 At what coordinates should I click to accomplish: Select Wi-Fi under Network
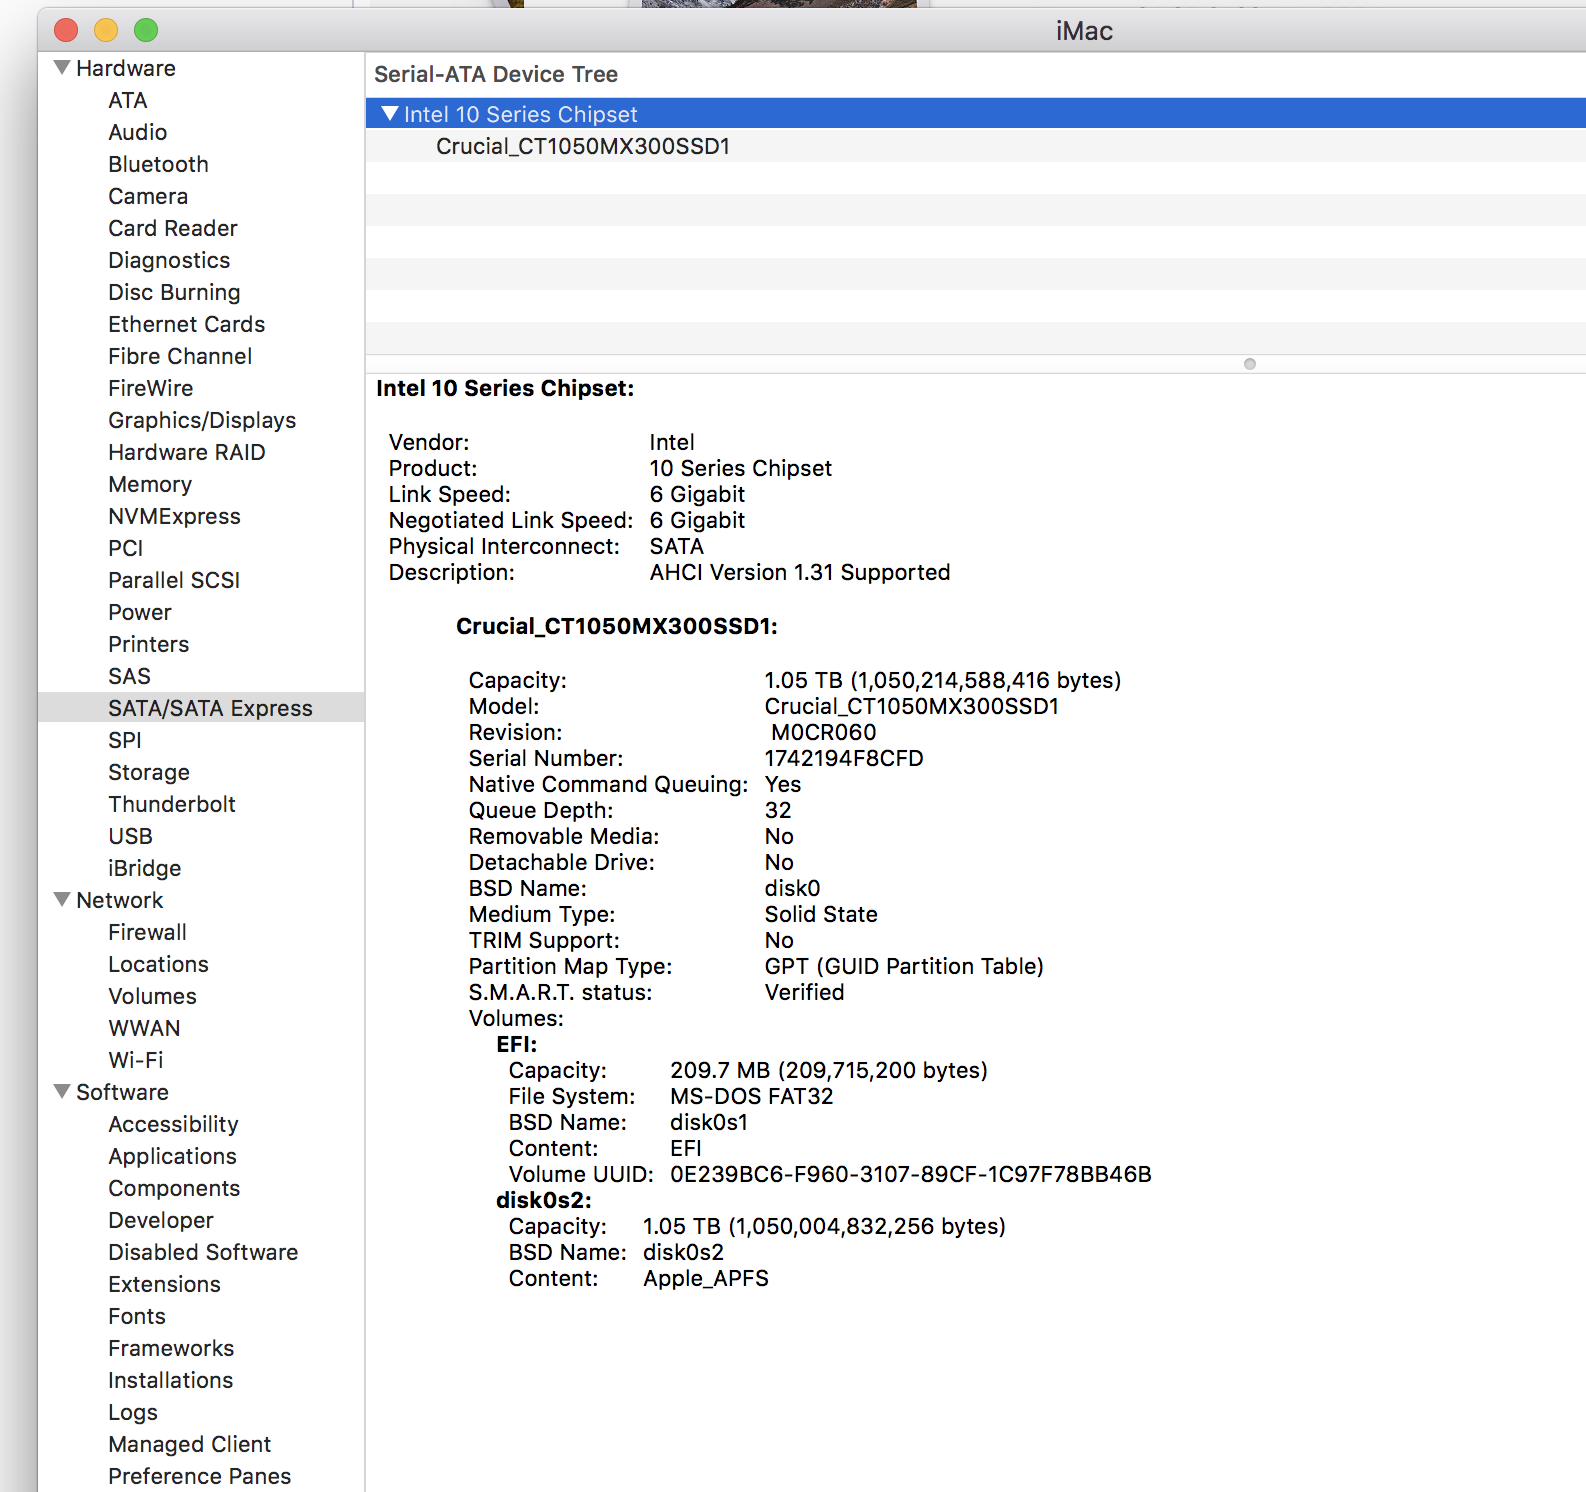[x=136, y=1060]
